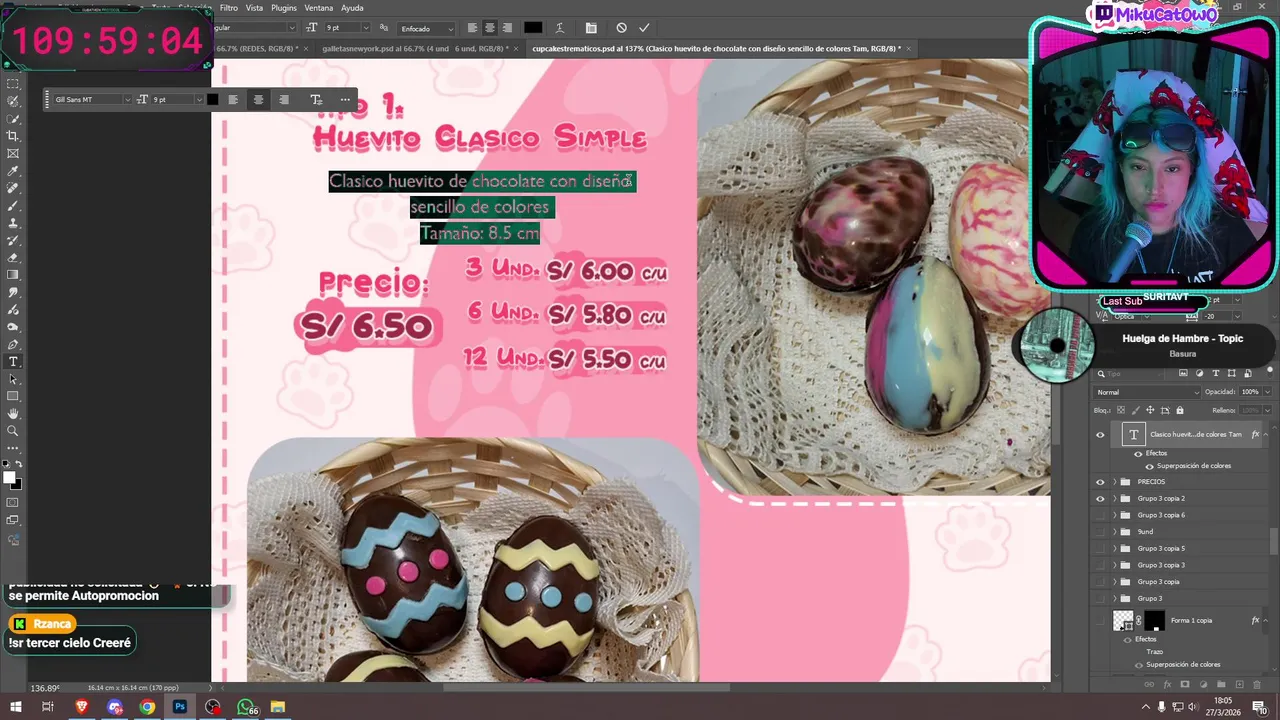Open the Opacidad percentage dropdown
Viewport: 1280px width, 720px height.
point(1266,392)
